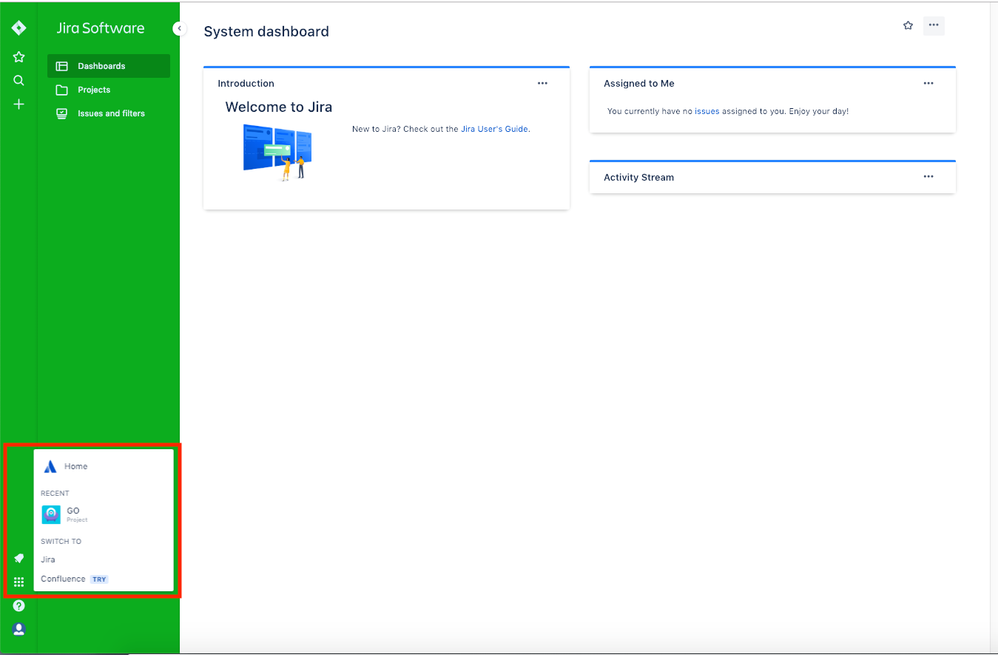Open notifications via the sidebar rocket icon
Image resolution: width=998 pixels, height=655 pixels.
point(18,558)
